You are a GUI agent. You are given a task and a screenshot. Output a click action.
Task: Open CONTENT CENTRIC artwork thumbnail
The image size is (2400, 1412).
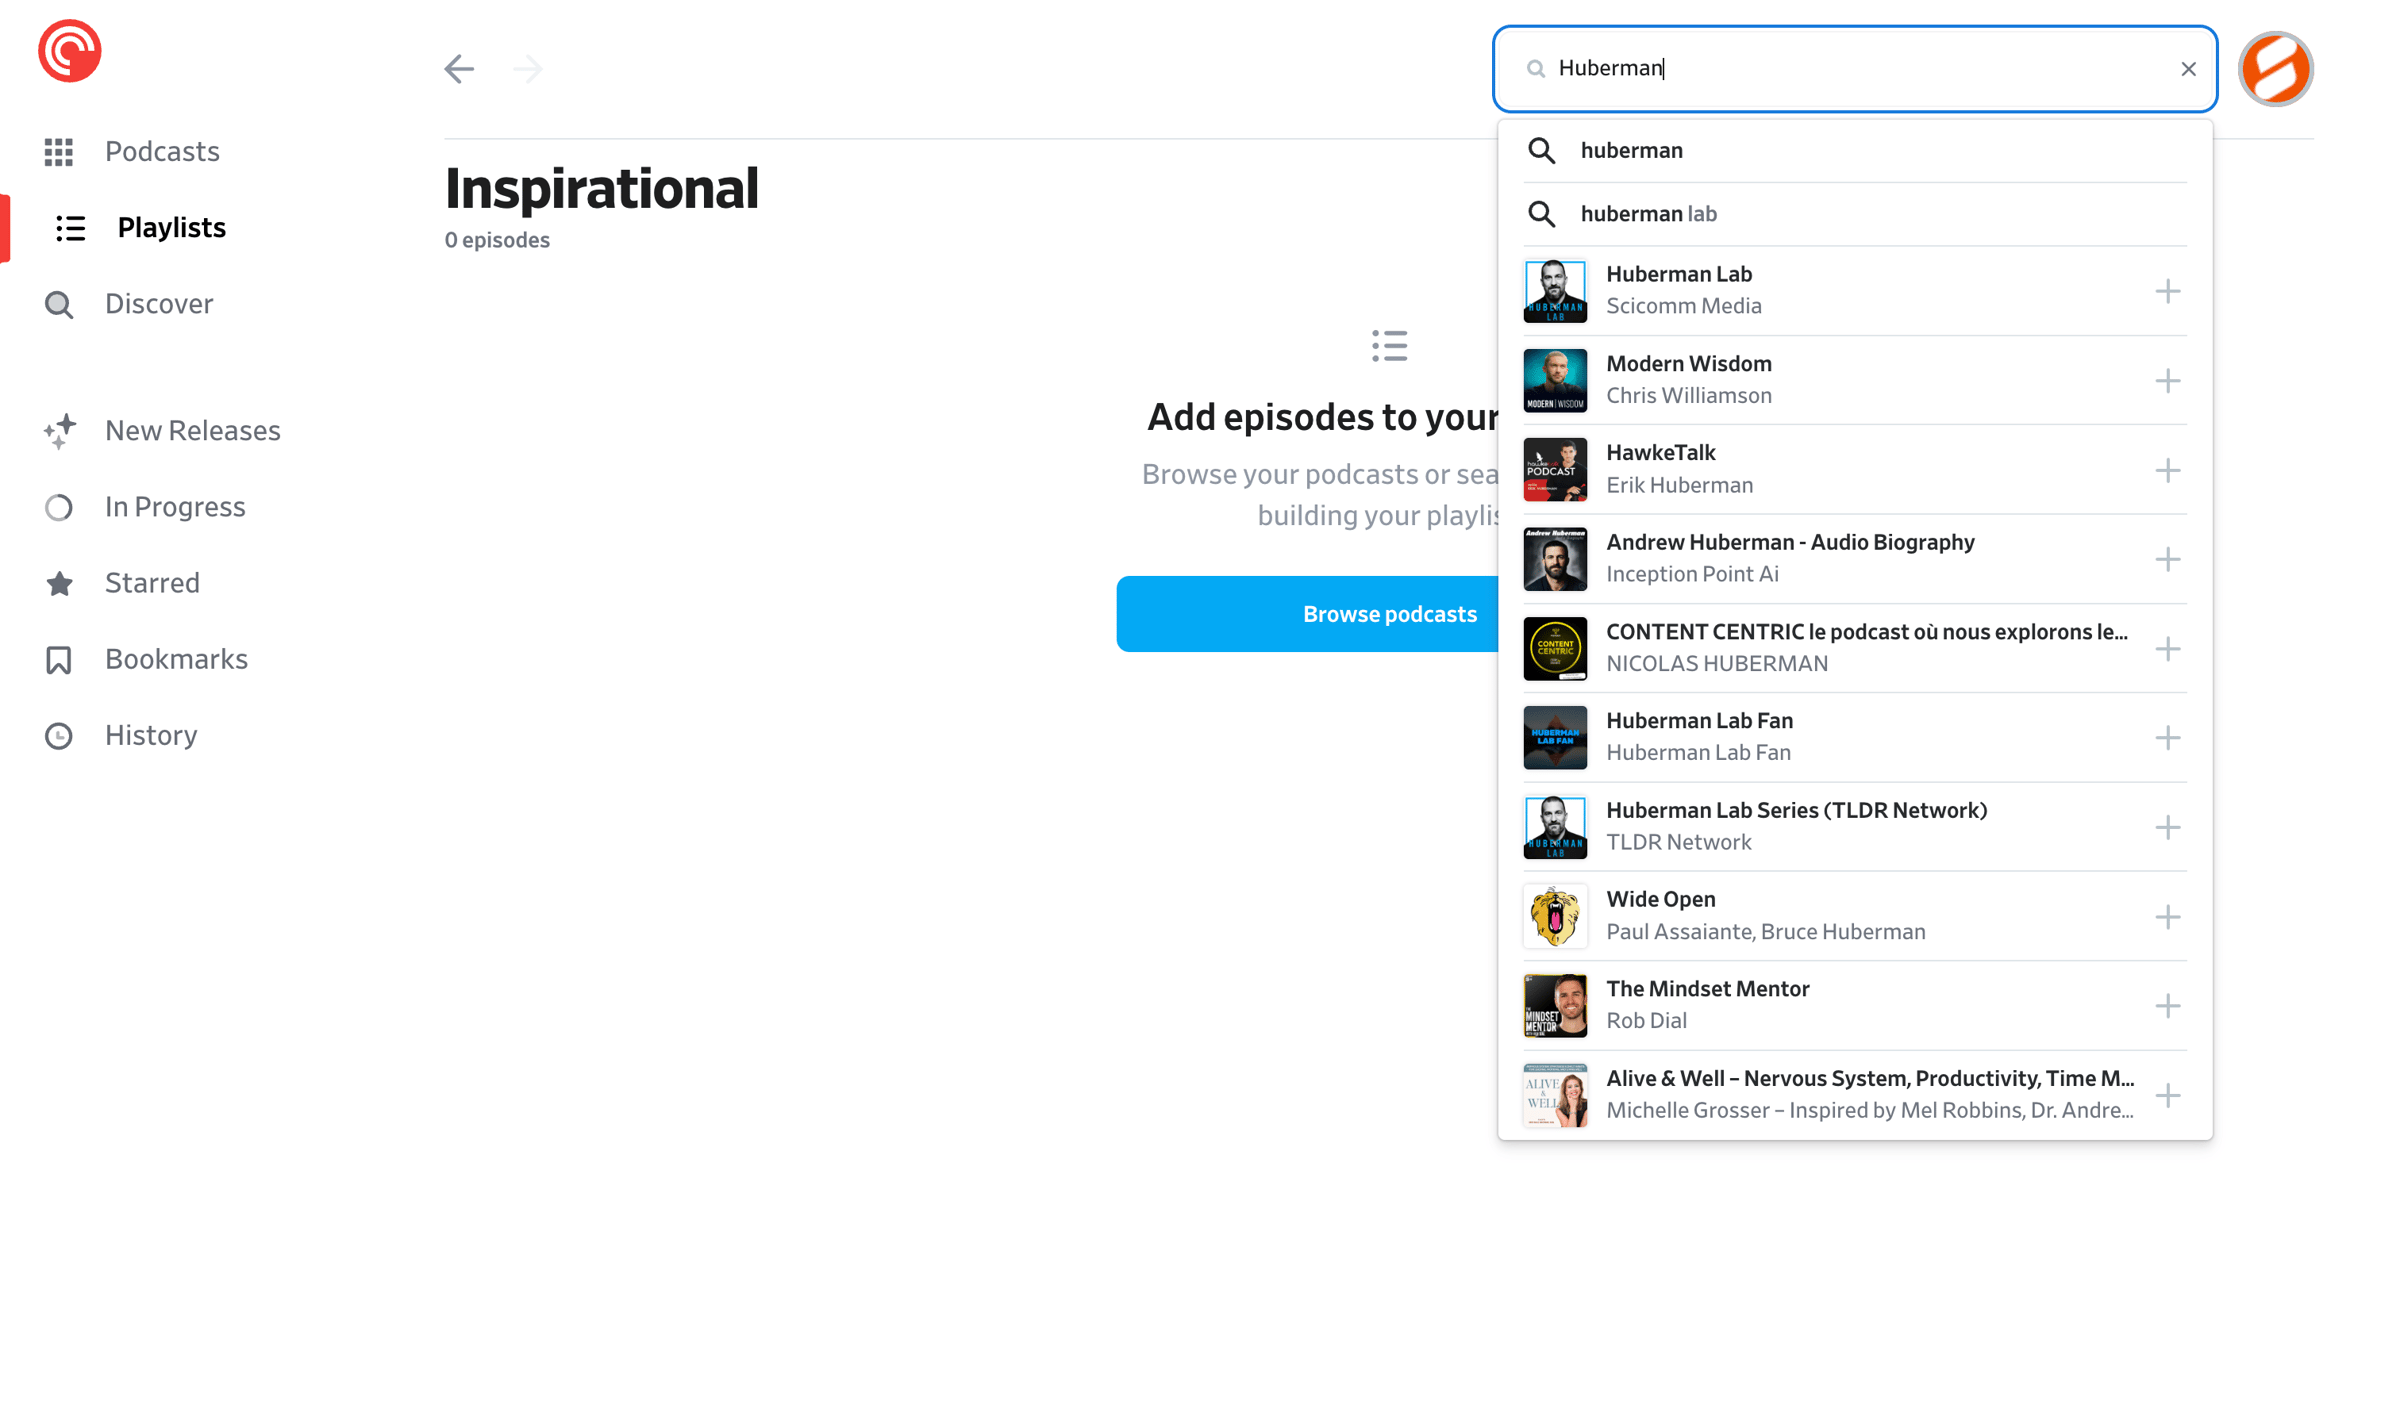click(x=1555, y=649)
